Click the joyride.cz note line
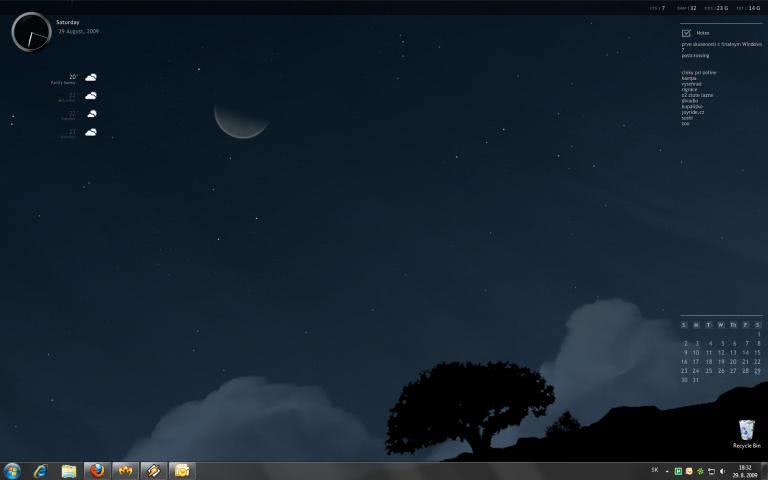 point(693,112)
